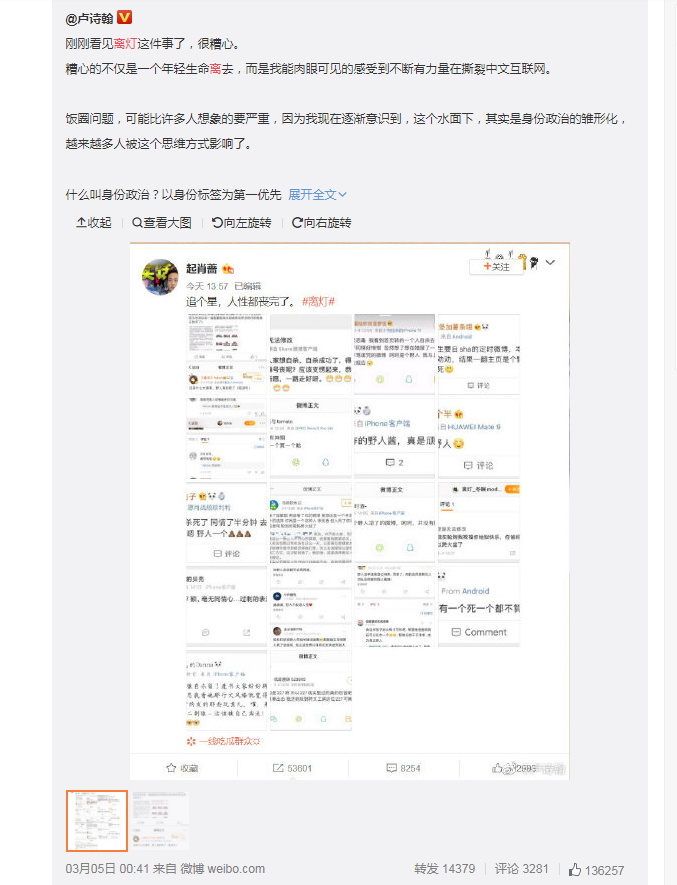Rotate image left with 向左旋转
The height and width of the screenshot is (885, 677).
pyautogui.click(x=241, y=222)
